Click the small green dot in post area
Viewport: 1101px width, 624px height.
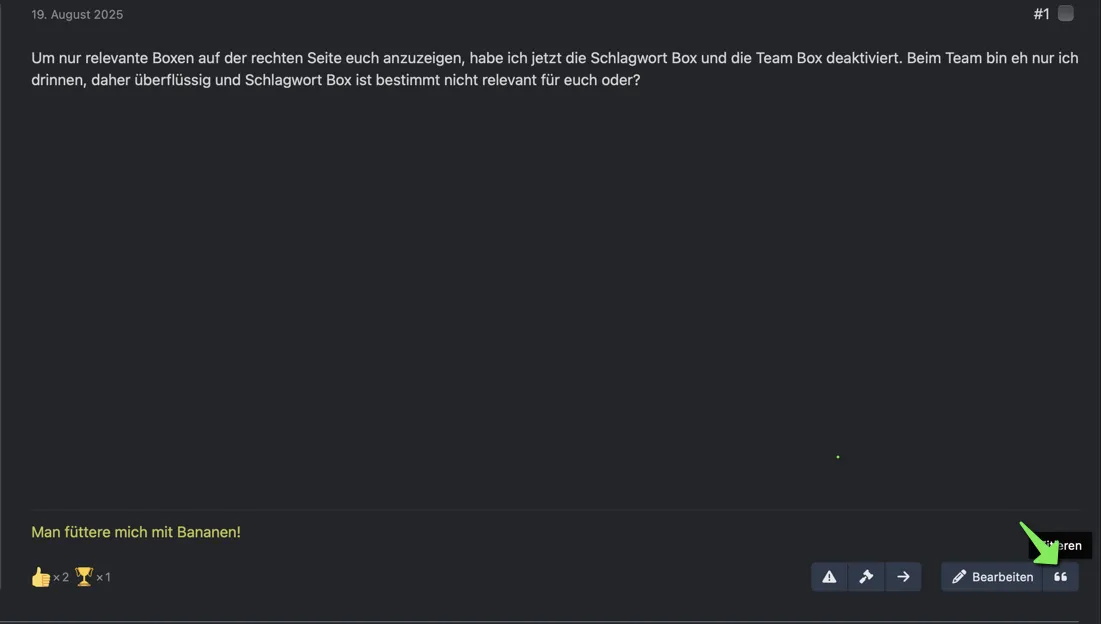pyautogui.click(x=838, y=457)
